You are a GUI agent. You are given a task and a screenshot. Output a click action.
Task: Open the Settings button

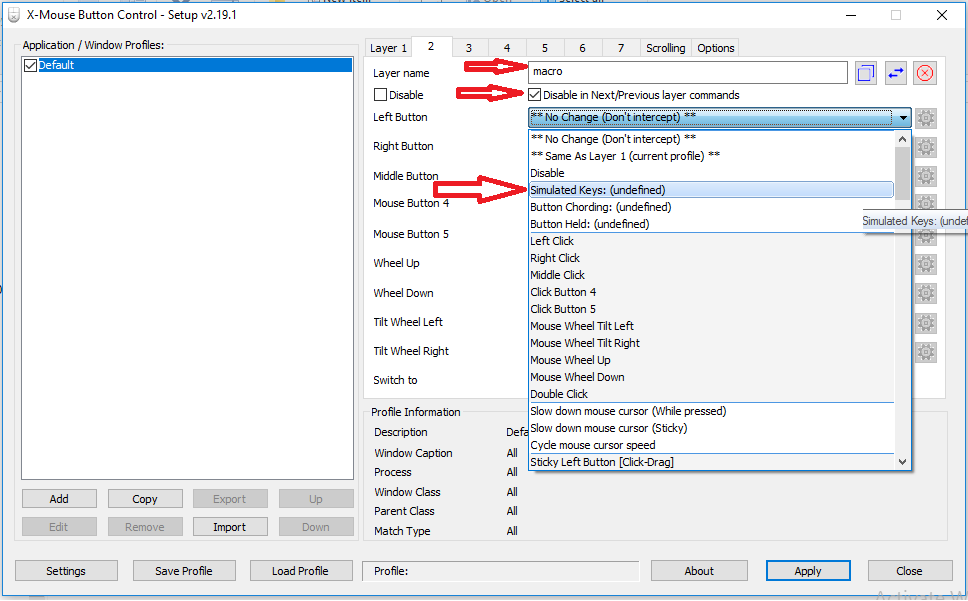tap(66, 571)
